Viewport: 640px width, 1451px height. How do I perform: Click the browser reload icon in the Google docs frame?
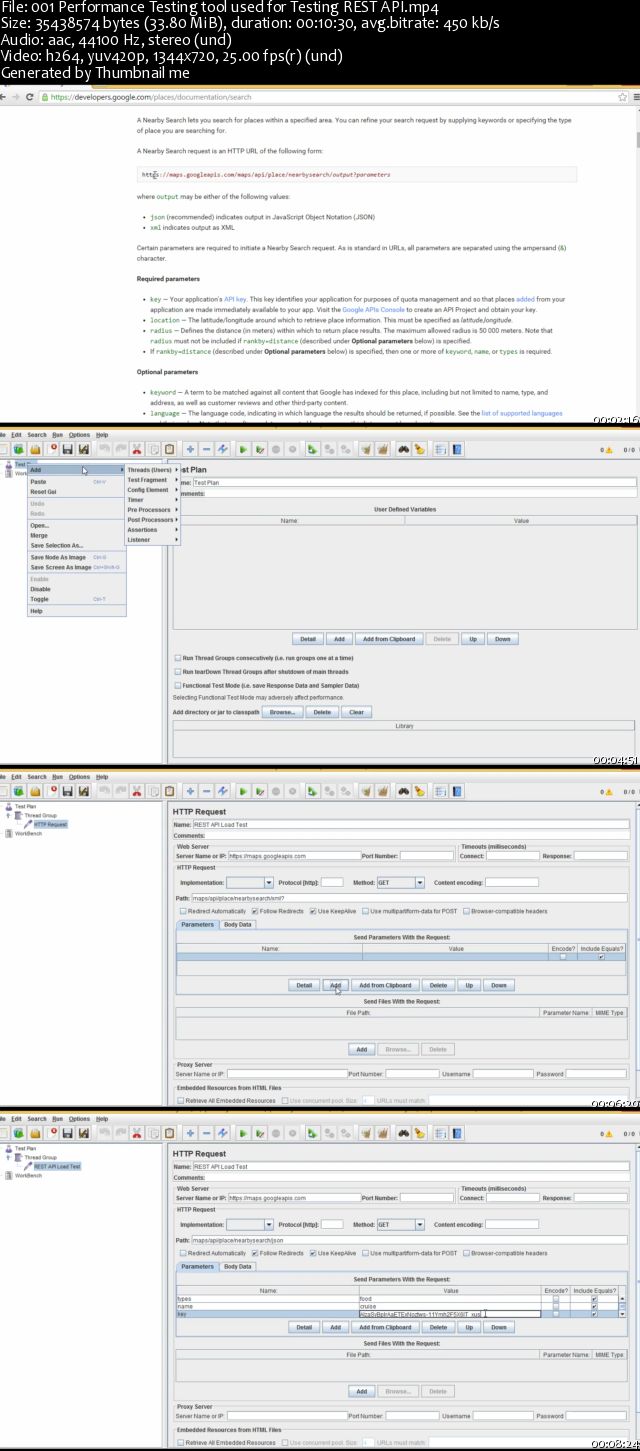pos(30,97)
